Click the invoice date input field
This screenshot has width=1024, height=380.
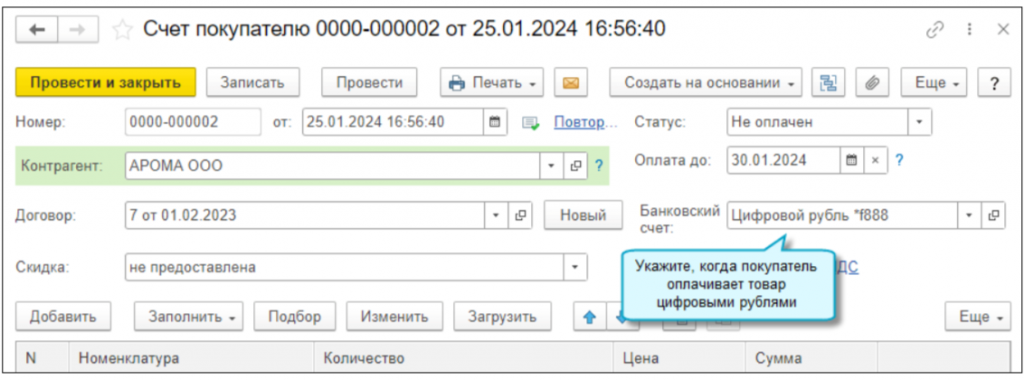pyautogui.click(x=392, y=121)
